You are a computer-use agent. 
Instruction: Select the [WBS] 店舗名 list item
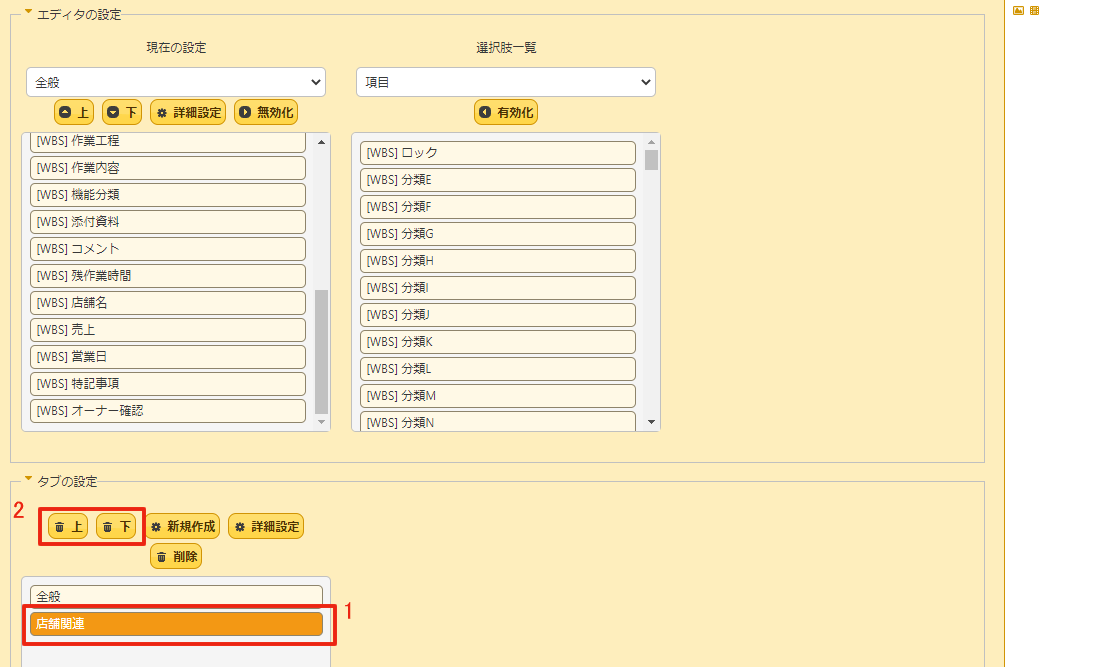pos(167,302)
